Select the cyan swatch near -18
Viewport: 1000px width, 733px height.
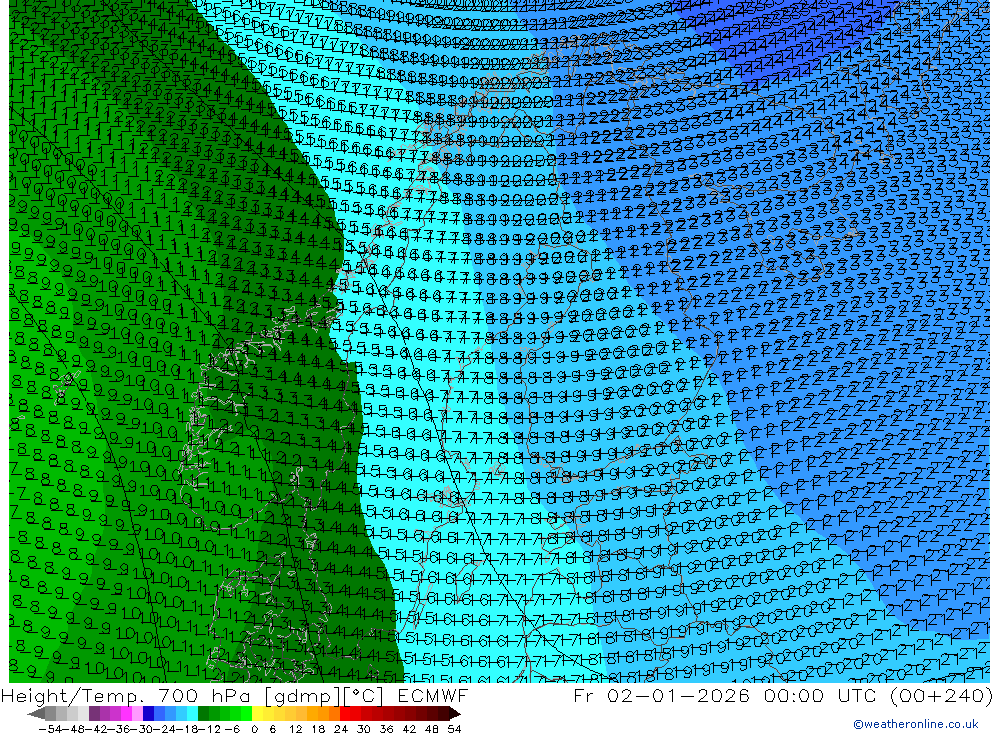pos(191,714)
